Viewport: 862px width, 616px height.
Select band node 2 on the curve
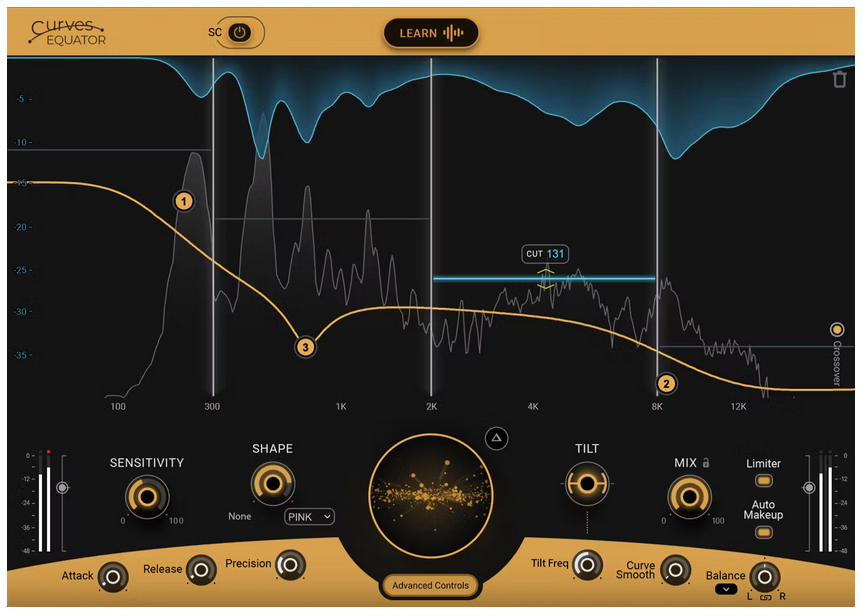click(x=666, y=384)
